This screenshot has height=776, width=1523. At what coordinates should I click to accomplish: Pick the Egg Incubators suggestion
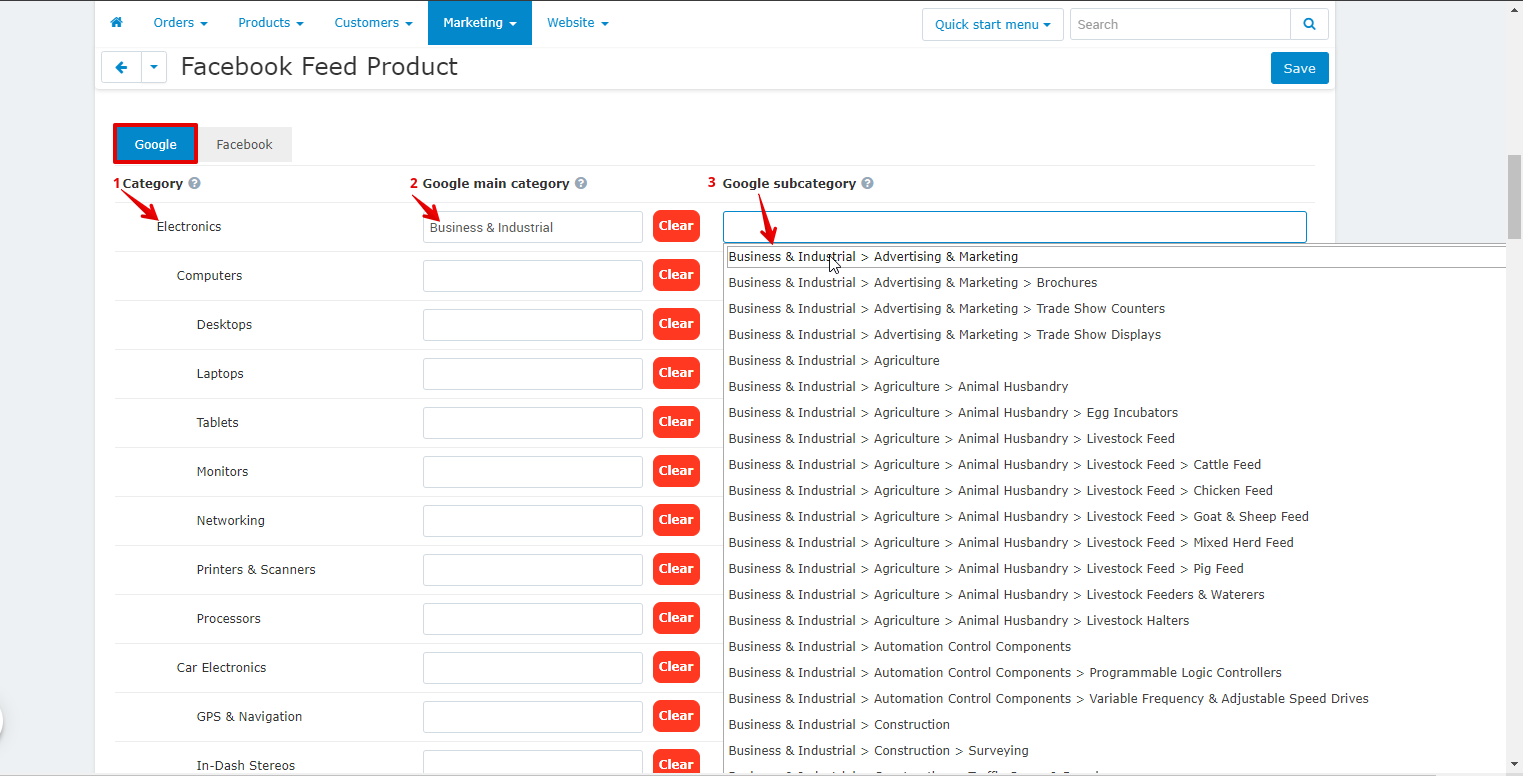1115,413
